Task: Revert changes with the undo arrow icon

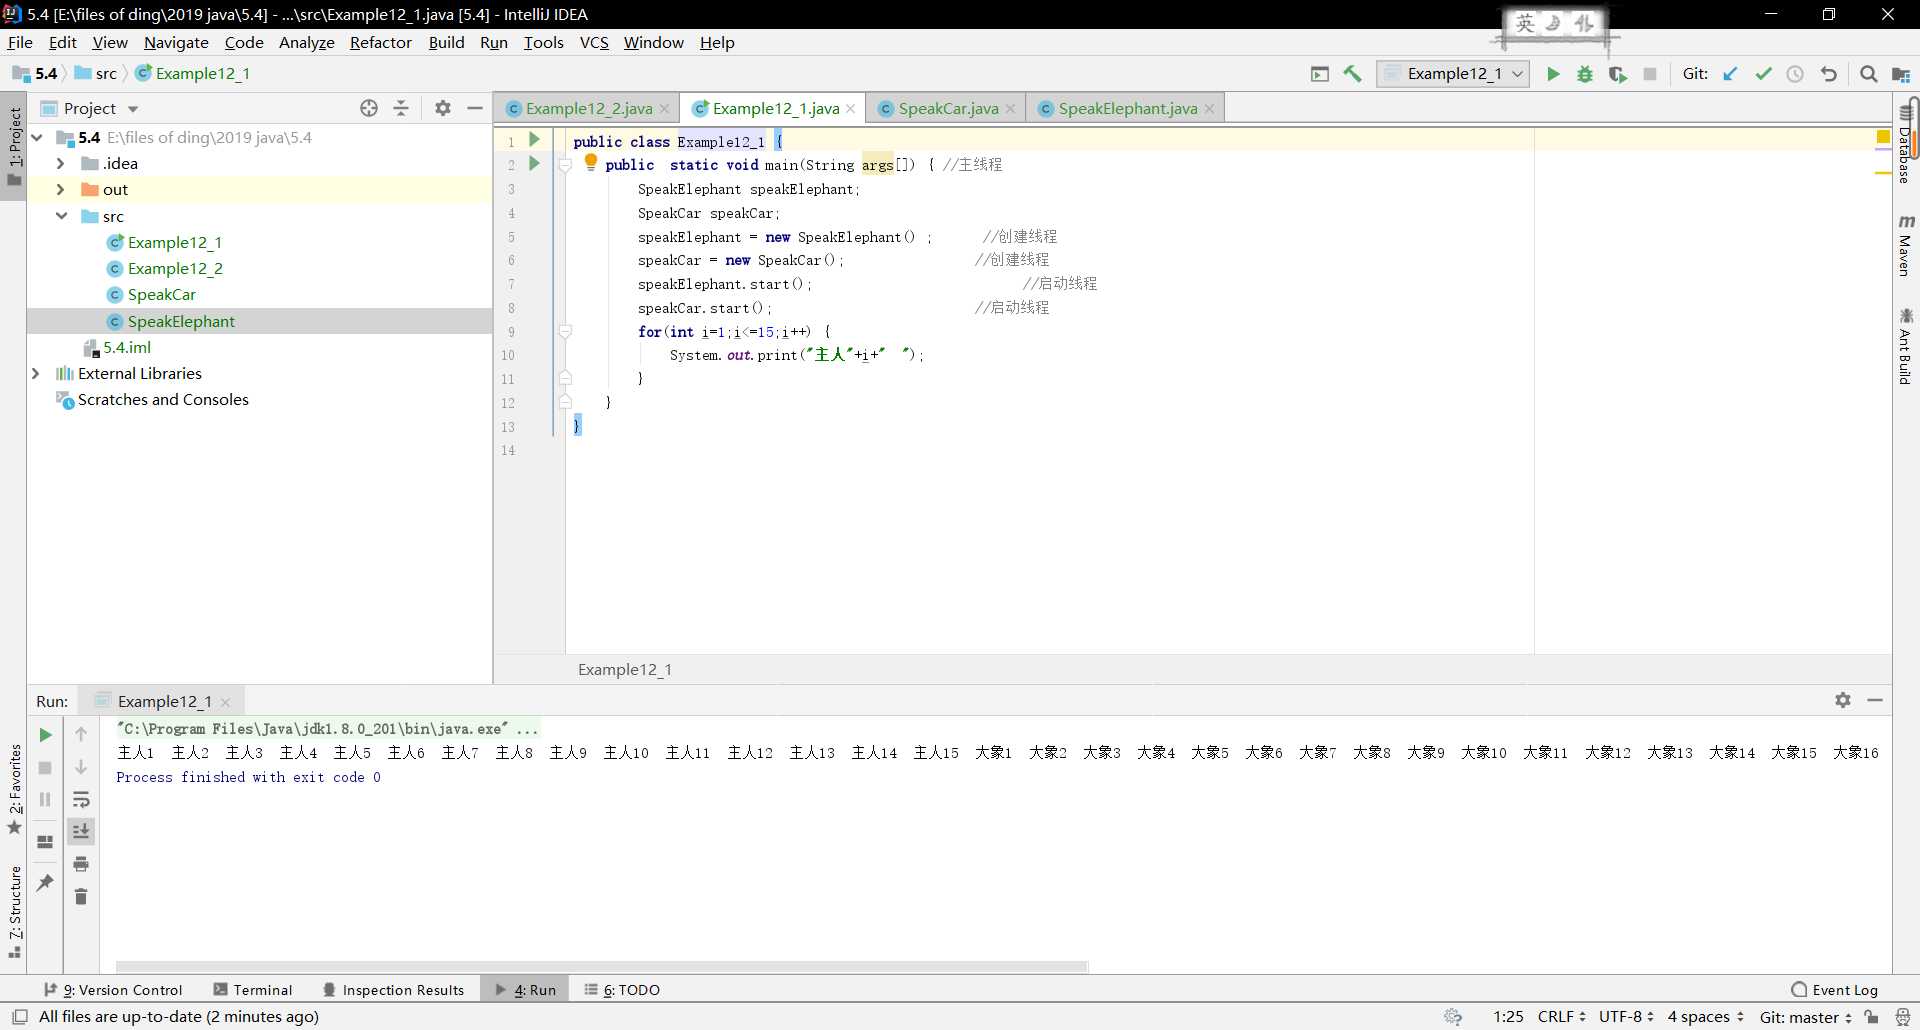Action: [1829, 74]
